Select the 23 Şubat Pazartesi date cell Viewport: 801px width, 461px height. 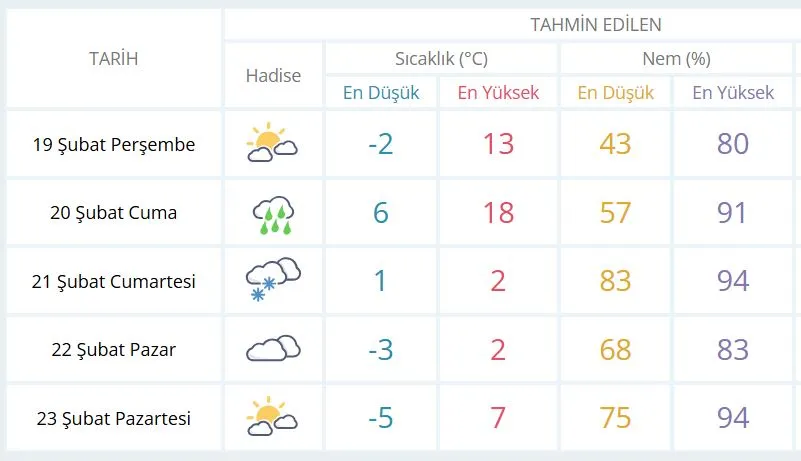113,417
